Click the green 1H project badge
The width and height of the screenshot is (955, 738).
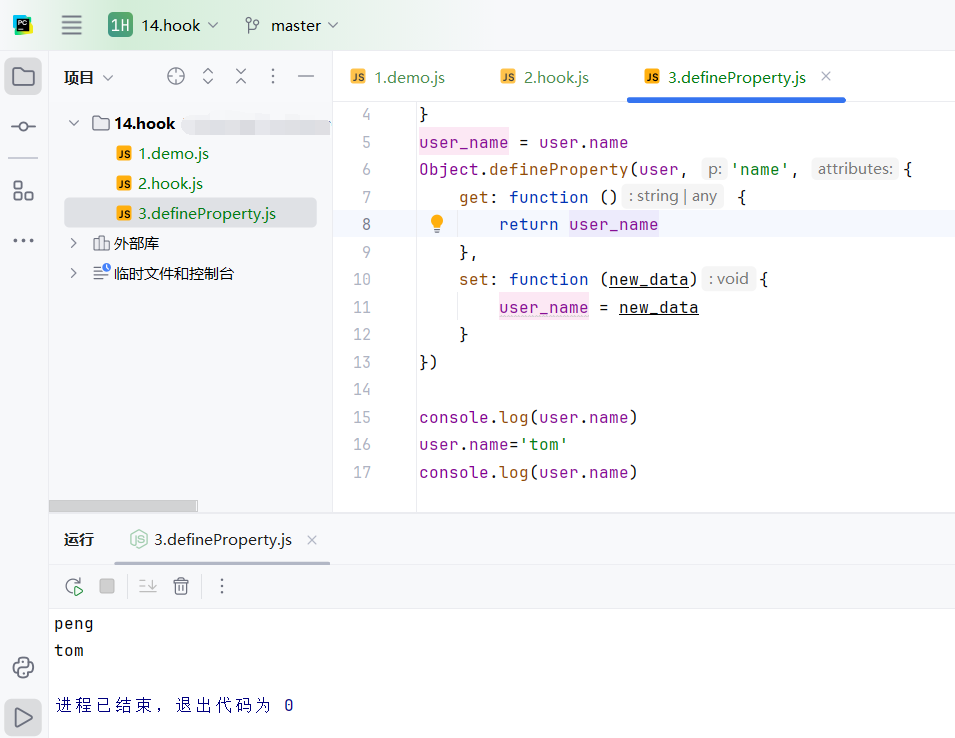[x=121, y=25]
